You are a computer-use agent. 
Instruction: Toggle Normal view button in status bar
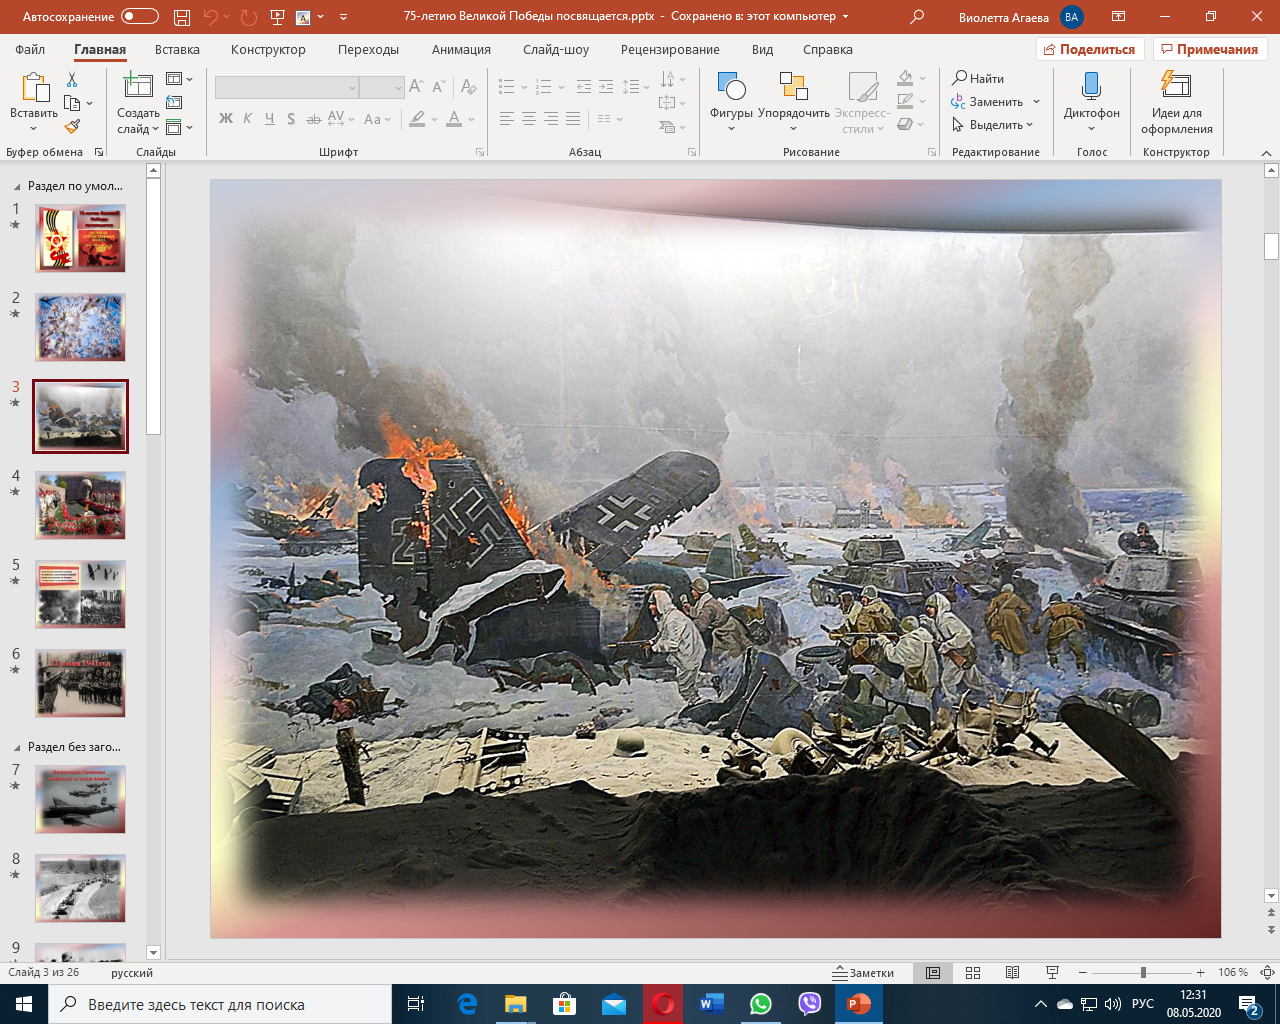point(933,973)
